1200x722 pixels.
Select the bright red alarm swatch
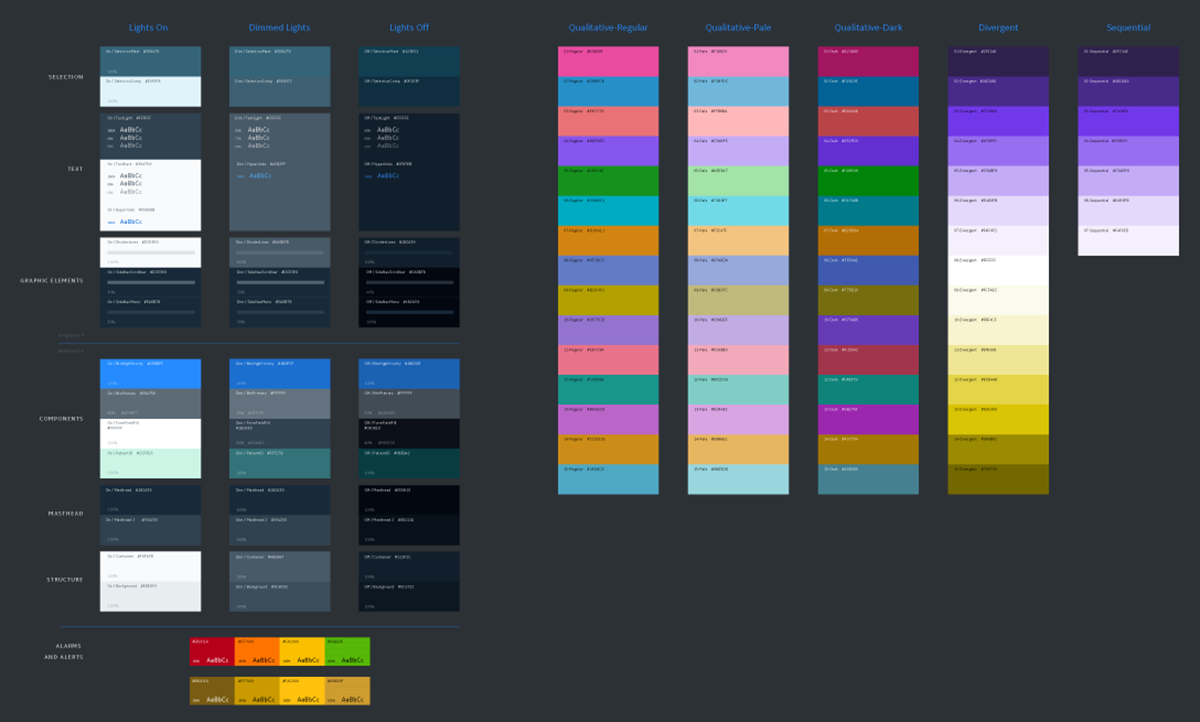[x=212, y=651]
